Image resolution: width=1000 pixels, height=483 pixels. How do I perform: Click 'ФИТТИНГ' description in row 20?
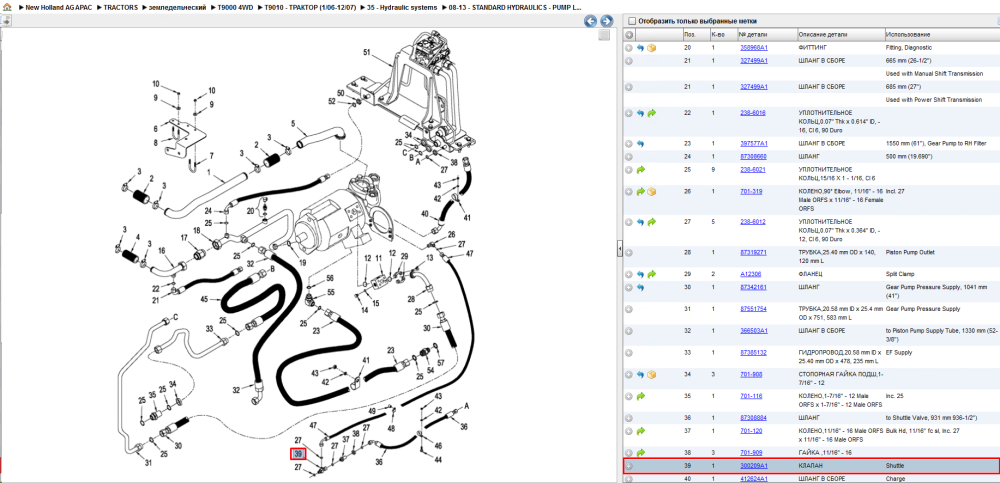pyautogui.click(x=812, y=48)
